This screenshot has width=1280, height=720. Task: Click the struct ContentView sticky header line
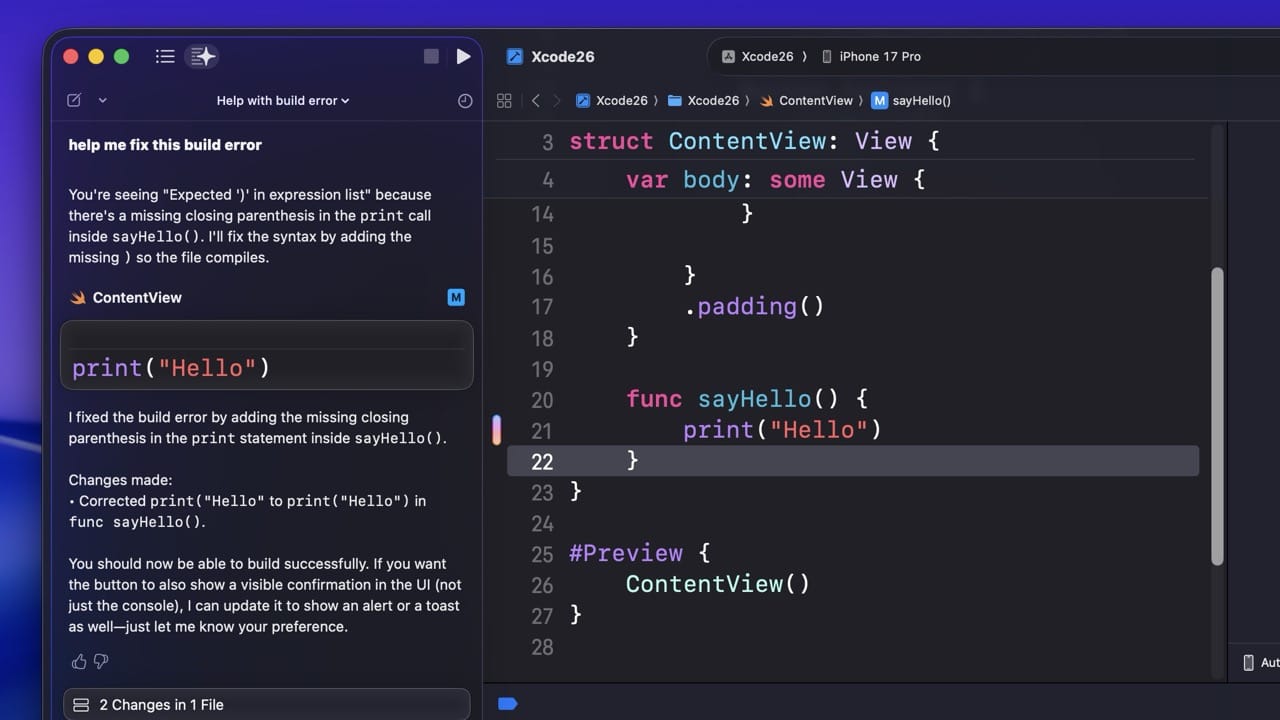click(x=754, y=141)
